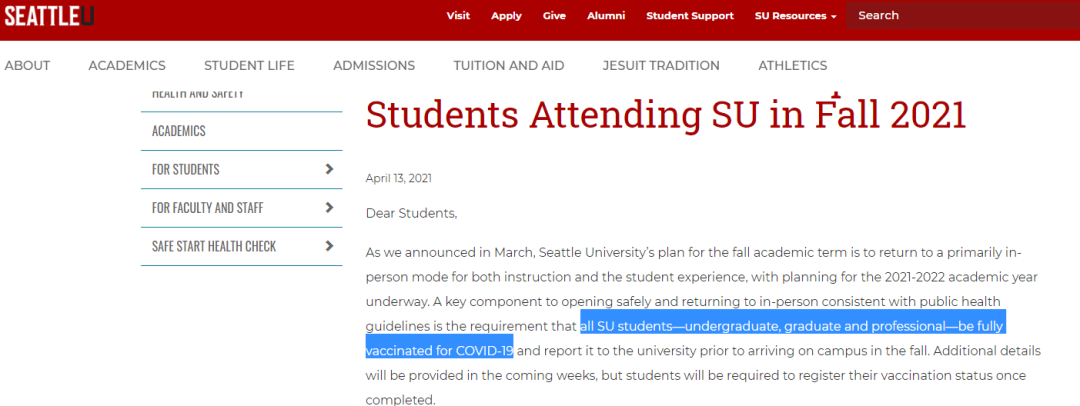Open the Student Support link
This screenshot has height=406, width=1080.
(x=690, y=16)
